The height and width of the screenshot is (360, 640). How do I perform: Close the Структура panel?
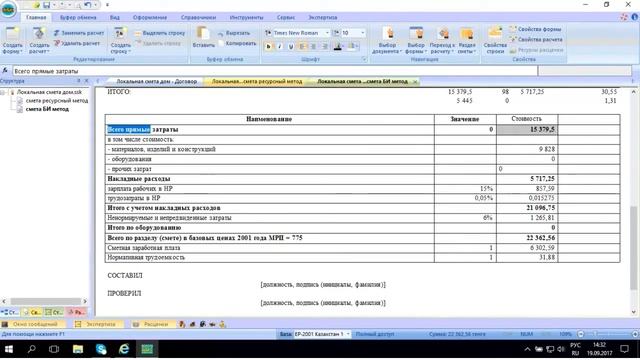(86, 81)
